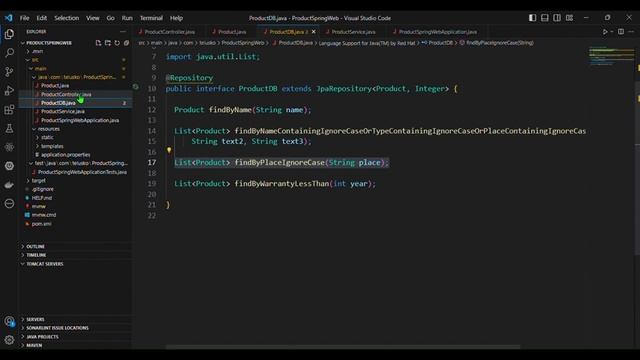Refresh the Explorer file tree
Viewport: 640px width, 360px height.
[x=117, y=43]
